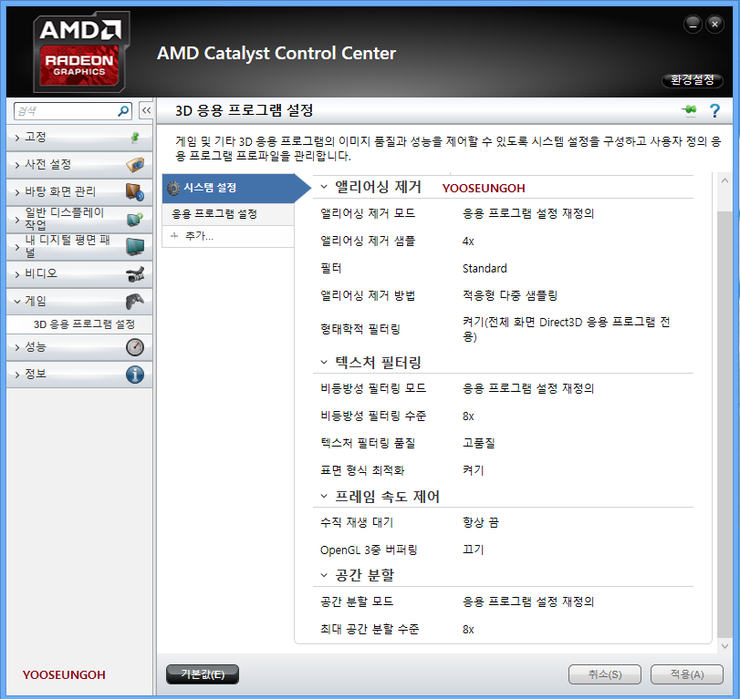Screen dimensions: 740x699
Task: Collapse the 텍스처 필터링 group
Action: tap(324, 362)
